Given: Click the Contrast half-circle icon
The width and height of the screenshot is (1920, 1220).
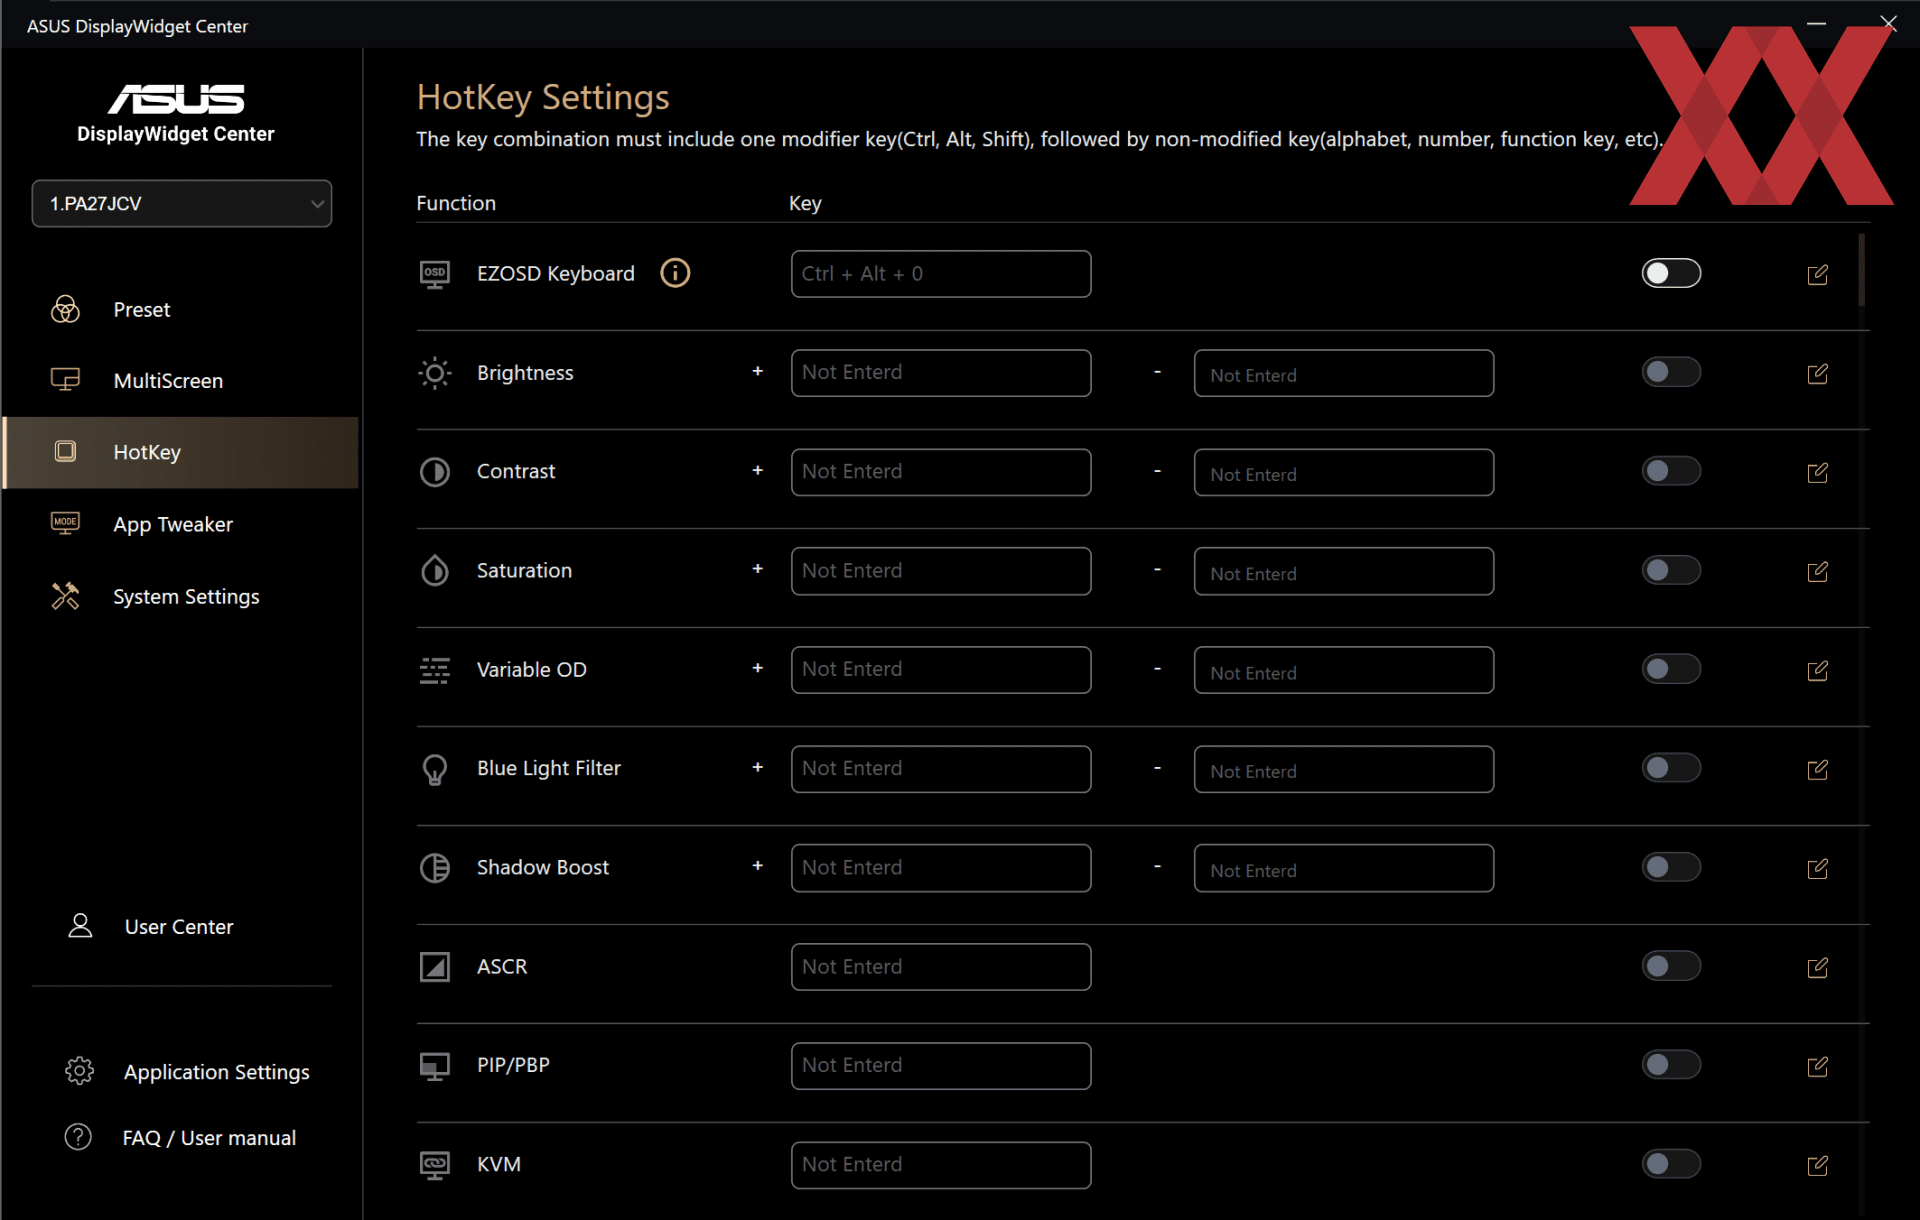Looking at the screenshot, I should pos(434,472).
